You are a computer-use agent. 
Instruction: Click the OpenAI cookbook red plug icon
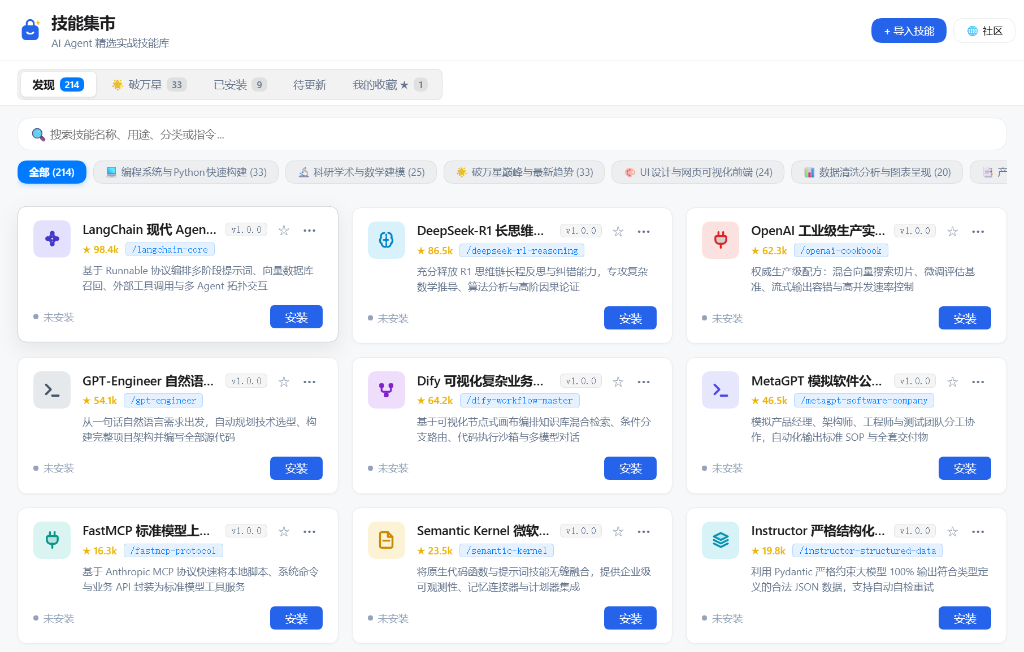click(720, 240)
